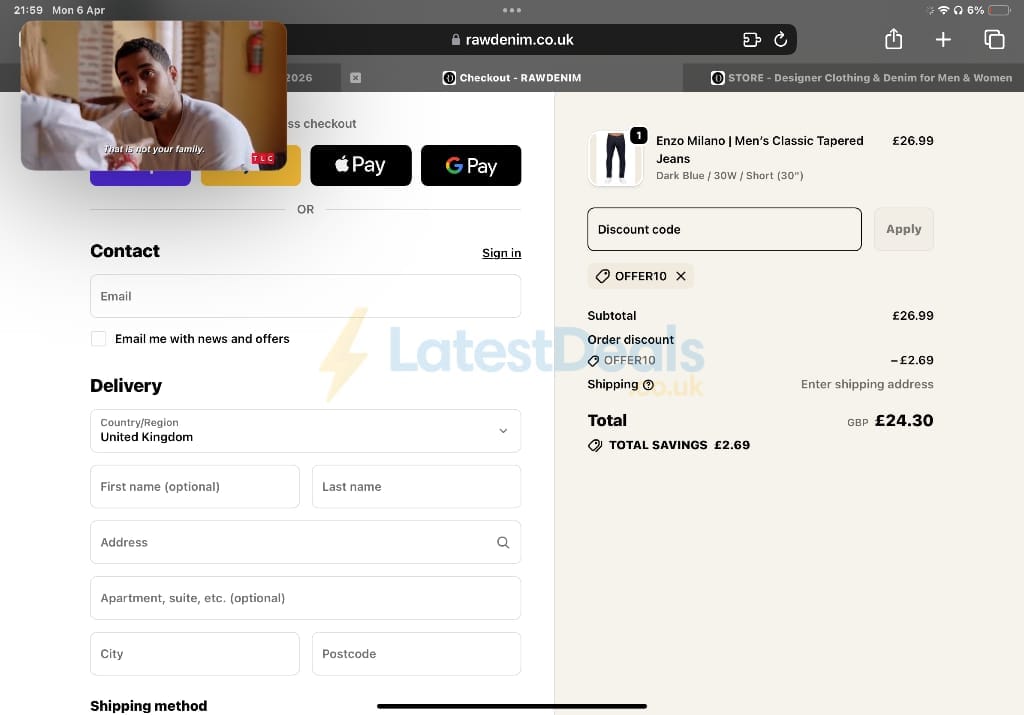Expand the Country/Region dropdown
Viewport: 1024px width, 715px height.
[x=306, y=431]
